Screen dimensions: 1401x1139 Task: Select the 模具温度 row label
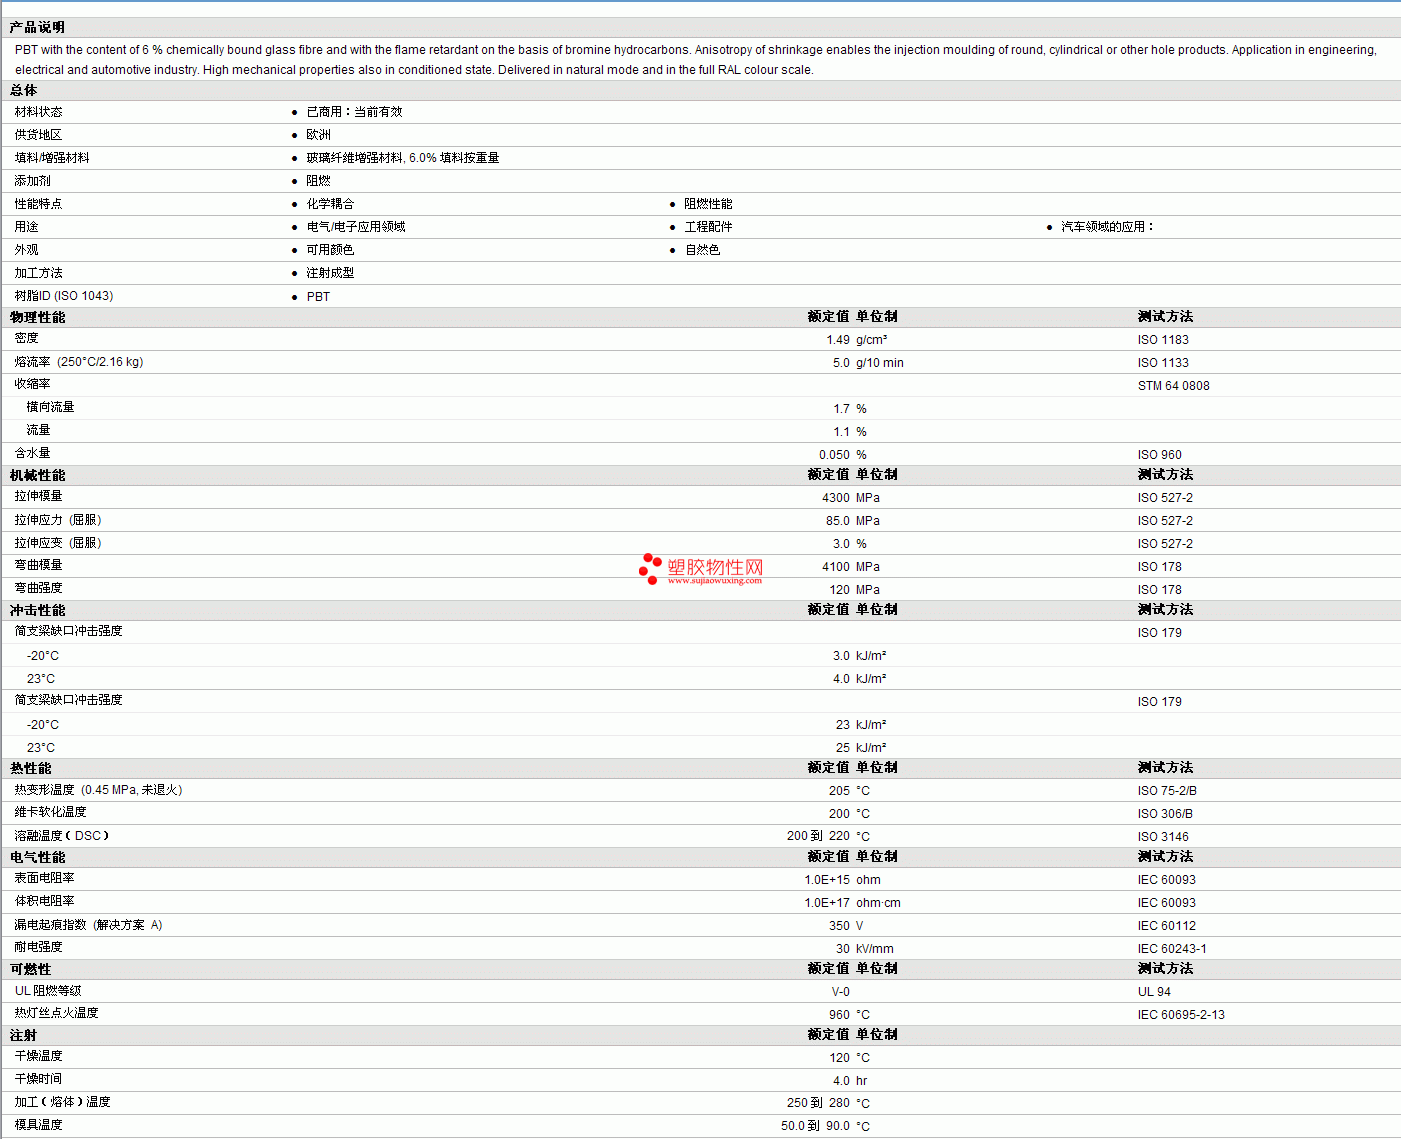[38, 1125]
